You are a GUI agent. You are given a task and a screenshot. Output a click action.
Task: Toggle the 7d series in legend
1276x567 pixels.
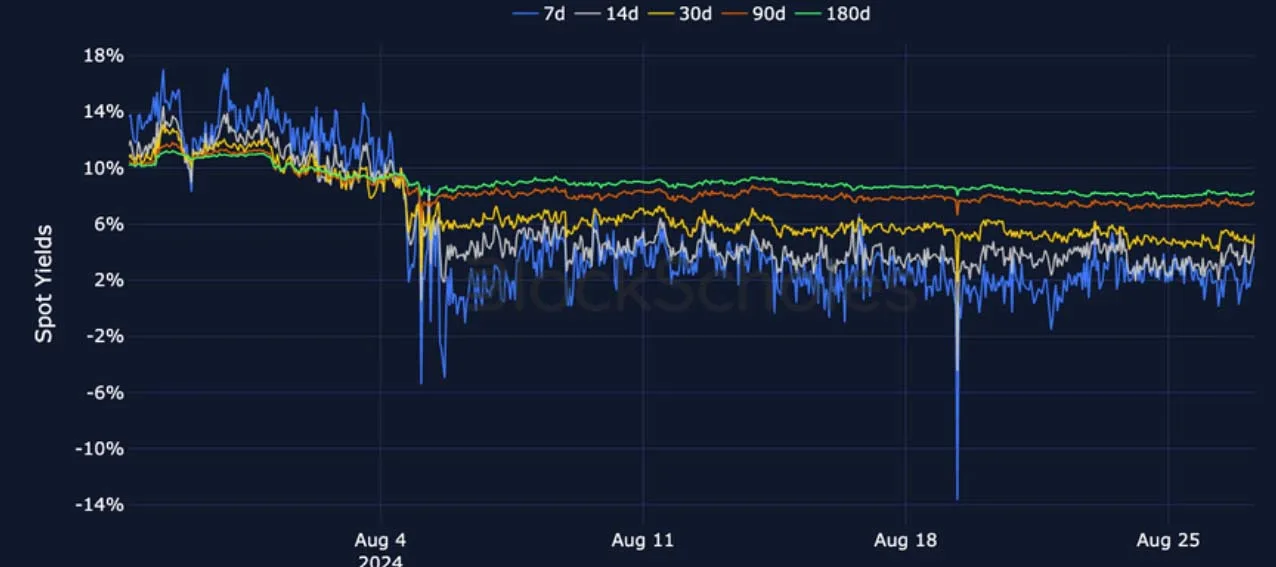pyautogui.click(x=538, y=14)
